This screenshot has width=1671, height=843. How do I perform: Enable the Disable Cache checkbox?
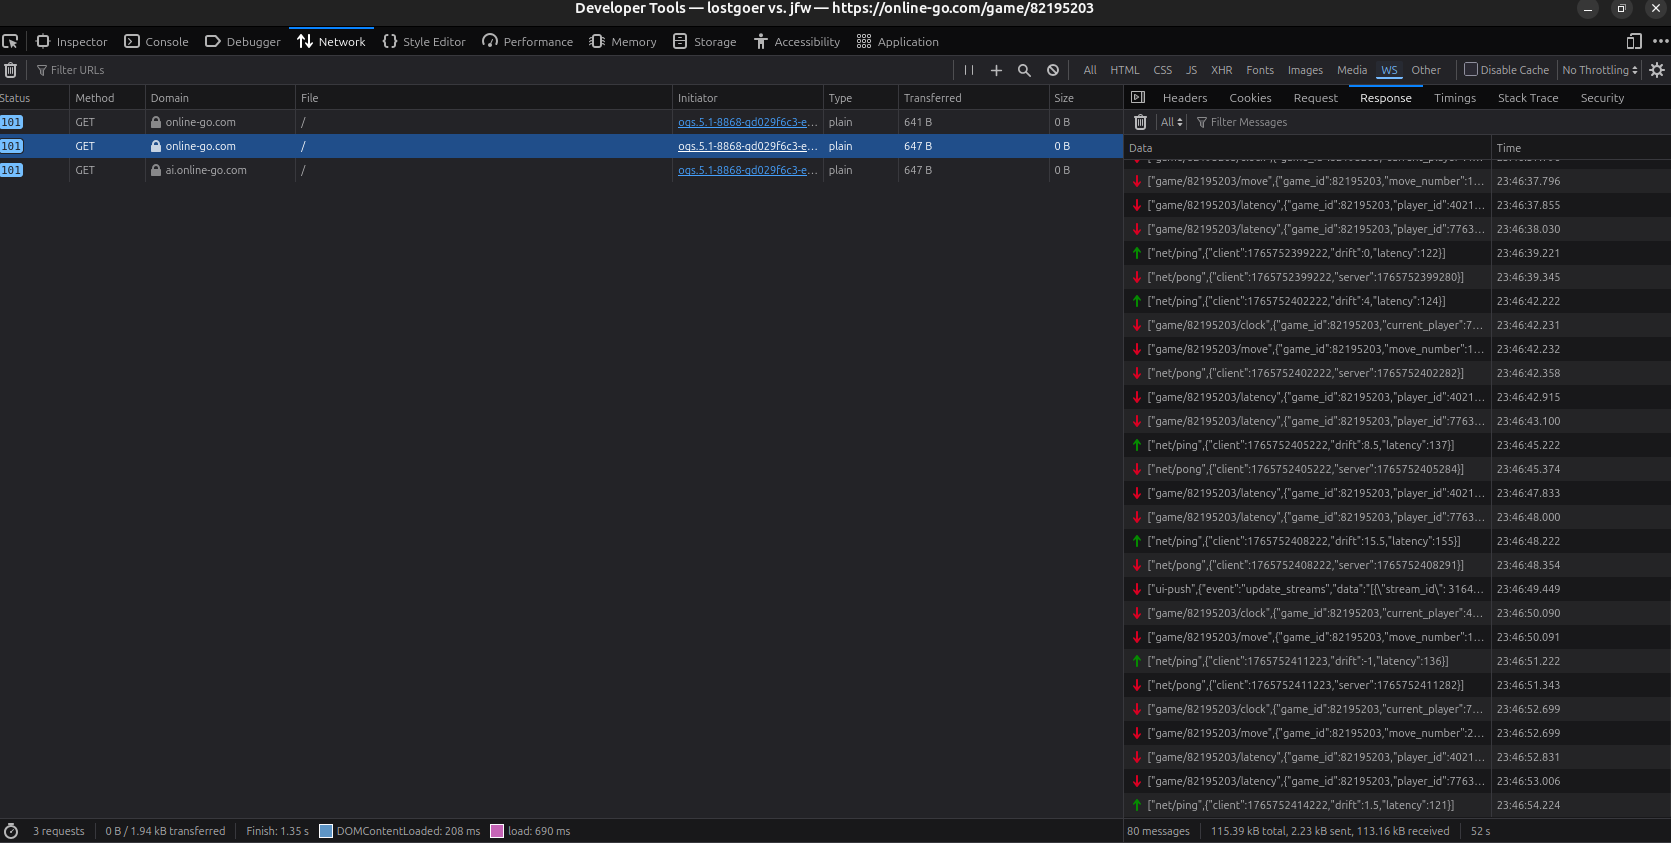1471,70
